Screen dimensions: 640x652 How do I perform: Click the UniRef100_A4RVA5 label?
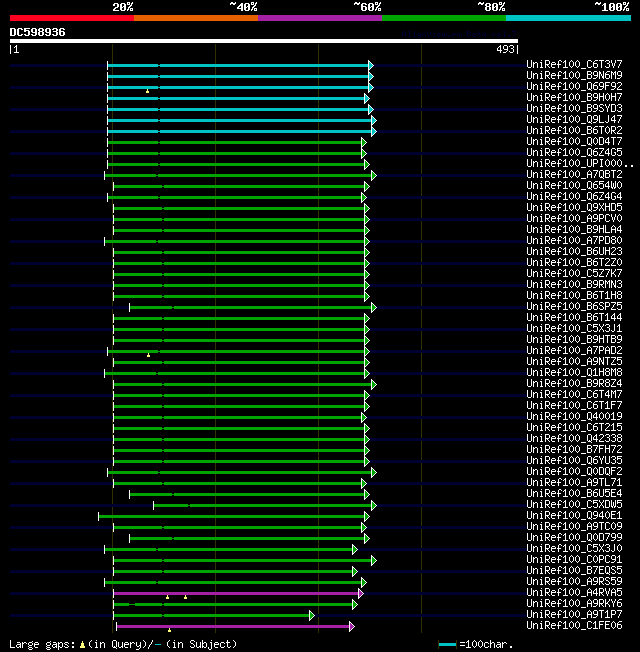tap(574, 592)
